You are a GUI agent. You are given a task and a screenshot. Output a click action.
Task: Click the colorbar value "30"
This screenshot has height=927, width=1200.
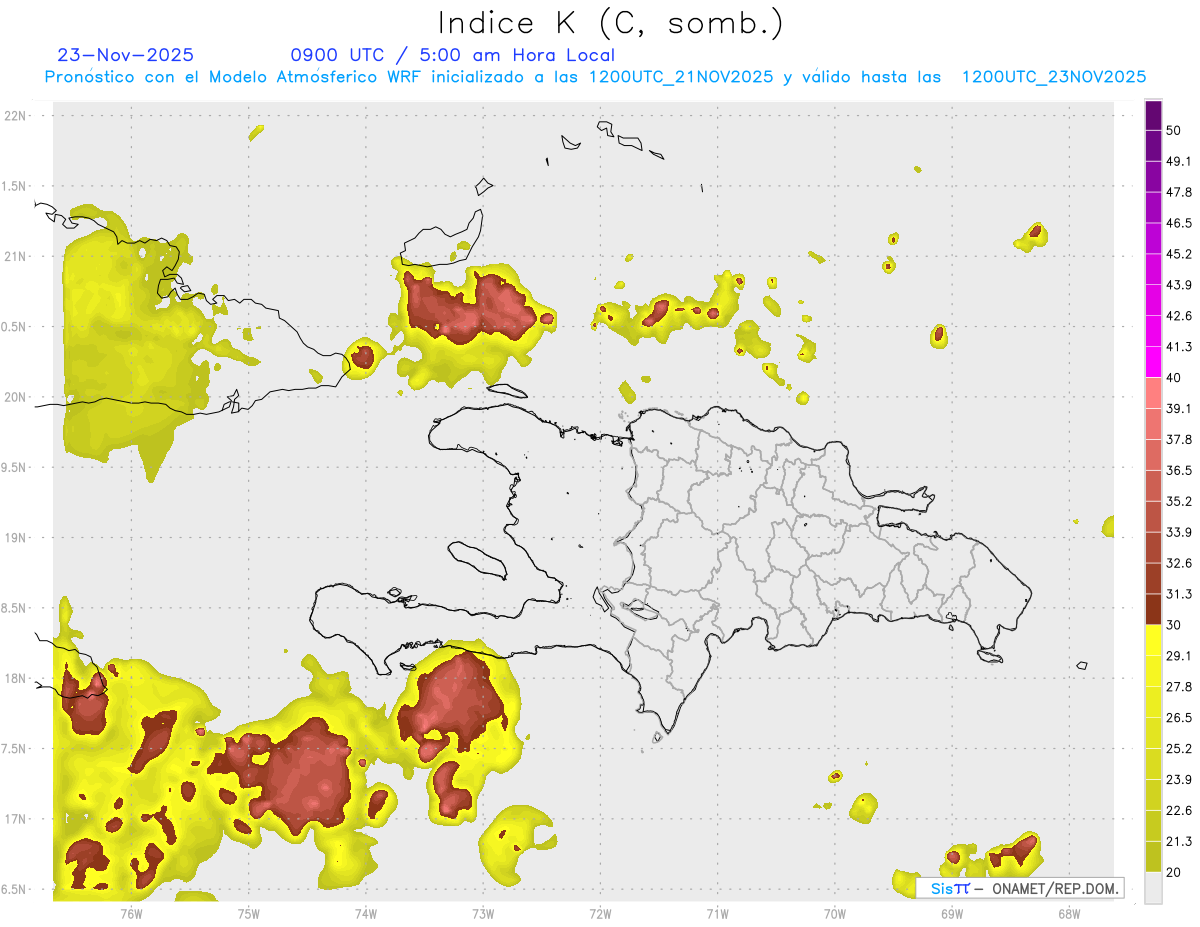tap(1174, 625)
